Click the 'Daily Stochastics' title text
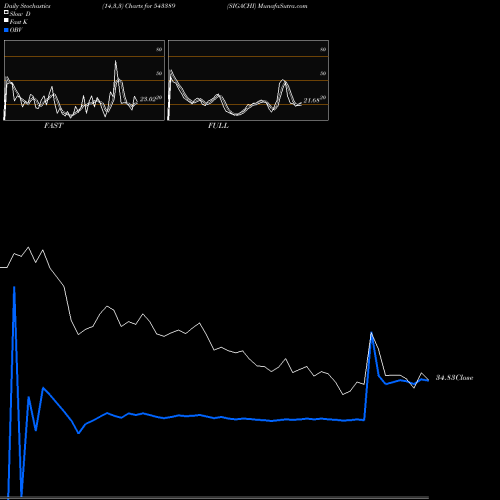This screenshot has height=500, width=500. tap(27, 6)
